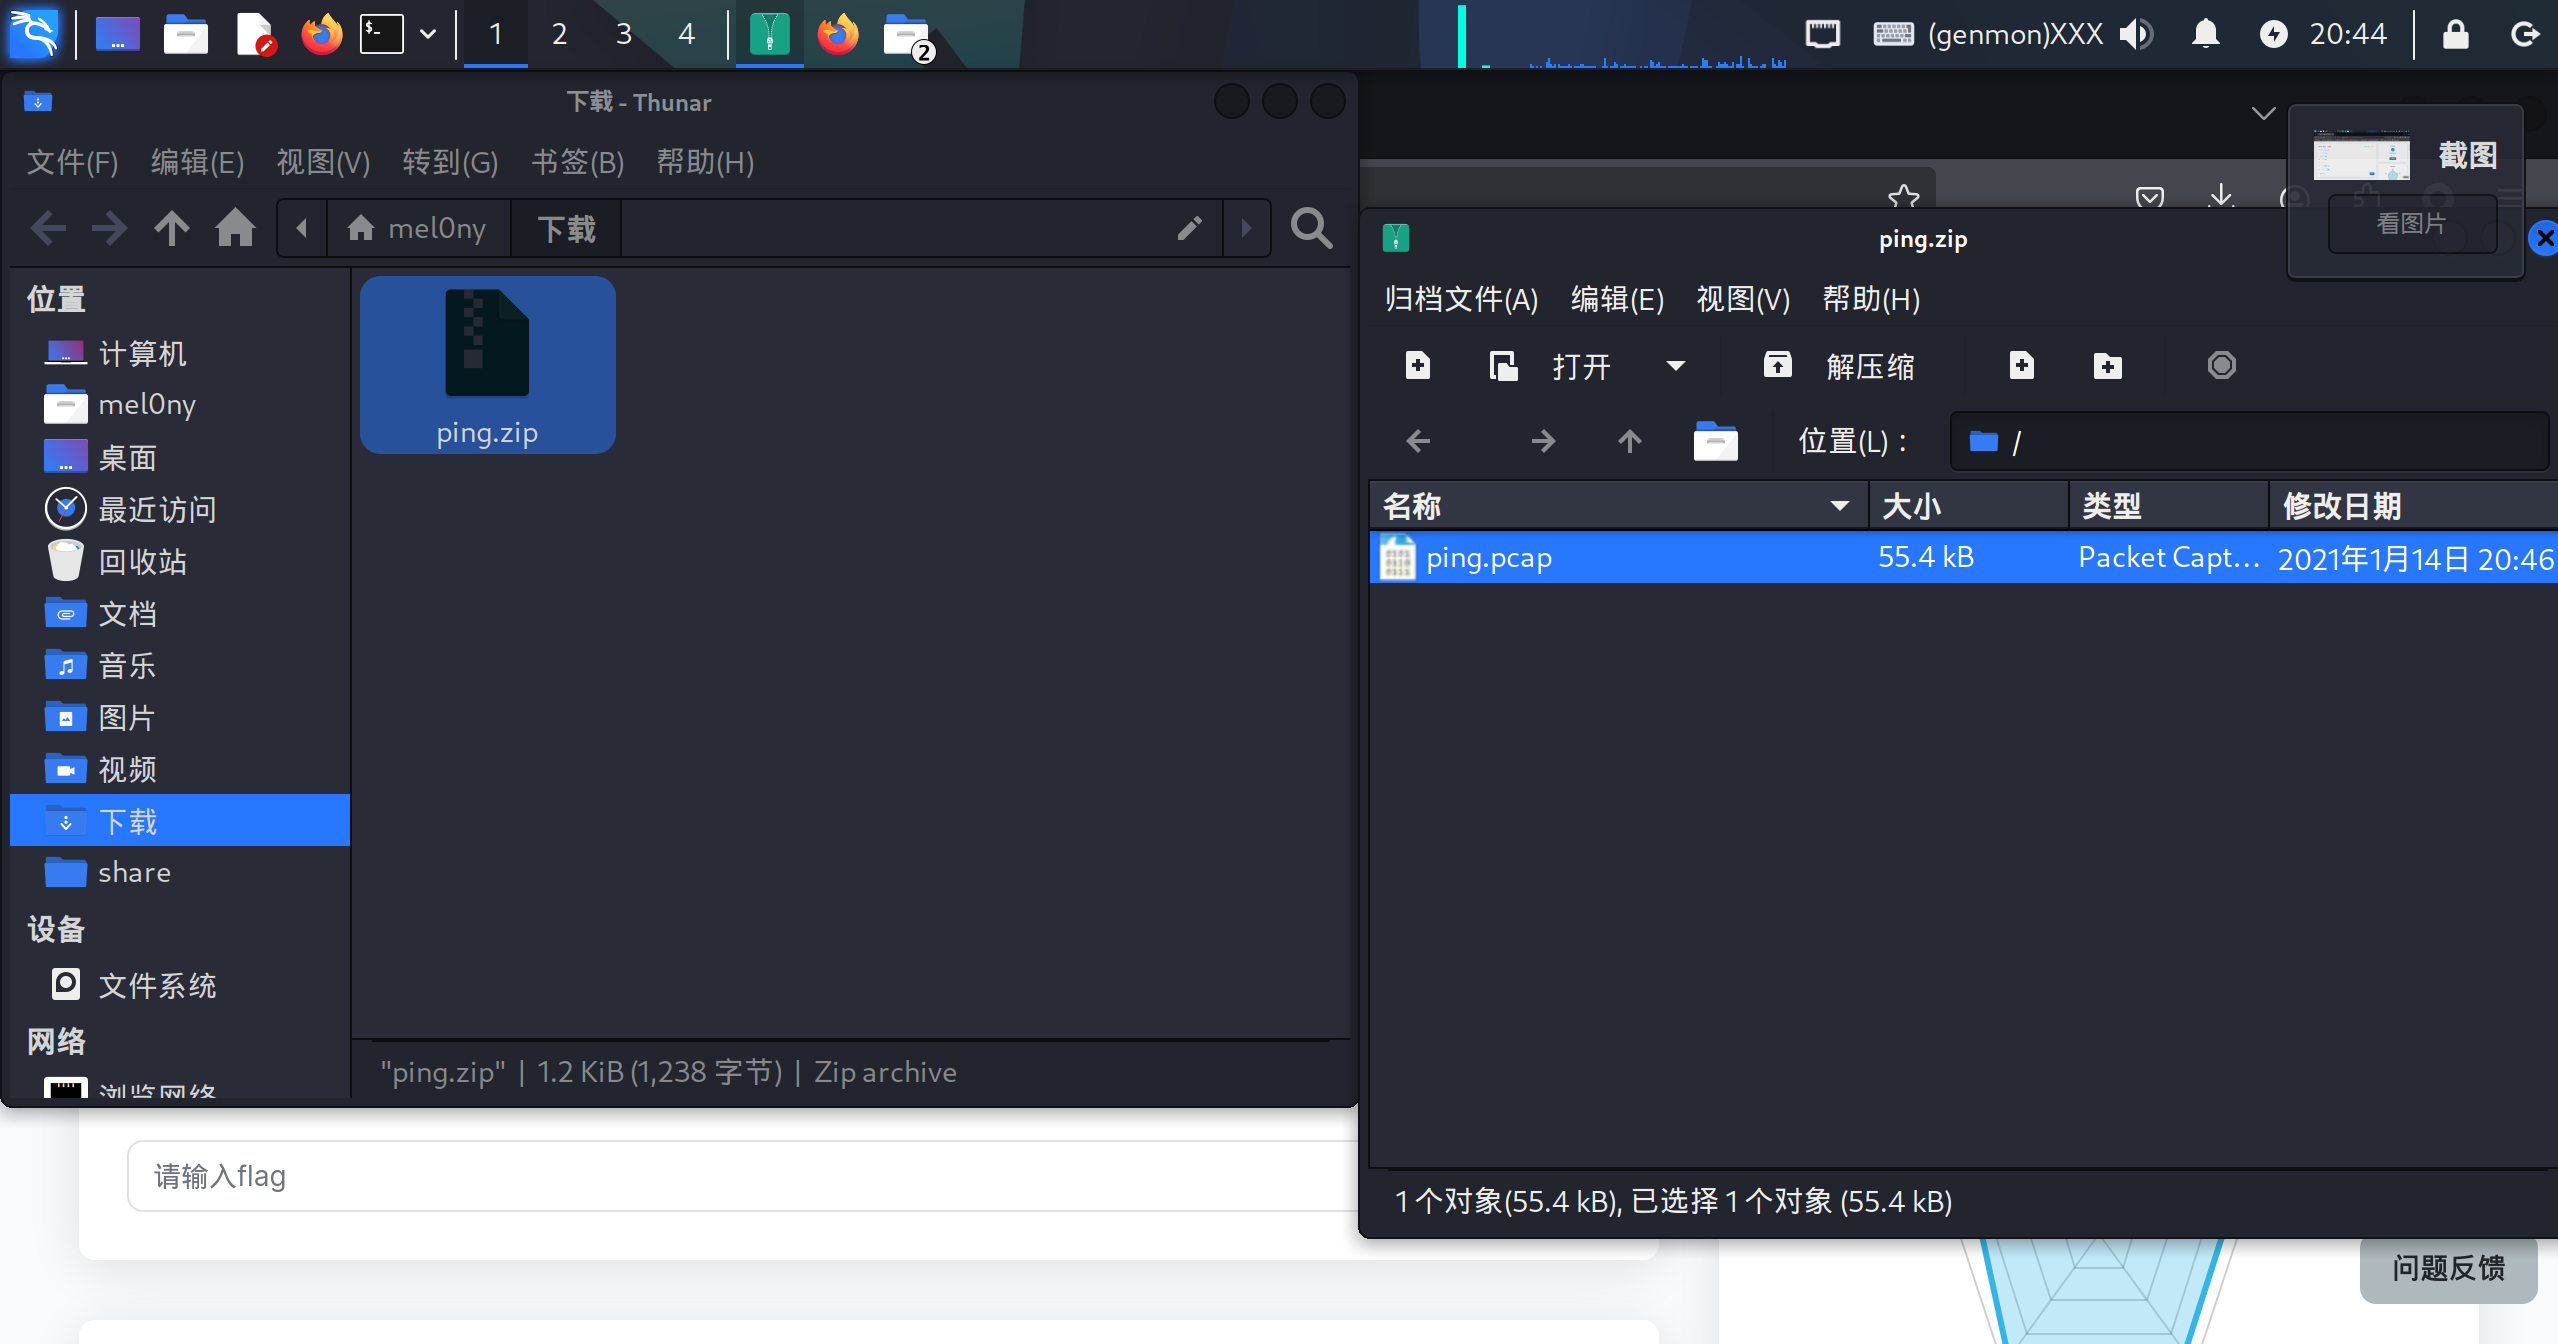This screenshot has width=2558, height=1344.
Task: Click name (名称) column sort arrow
Action: coord(1839,506)
